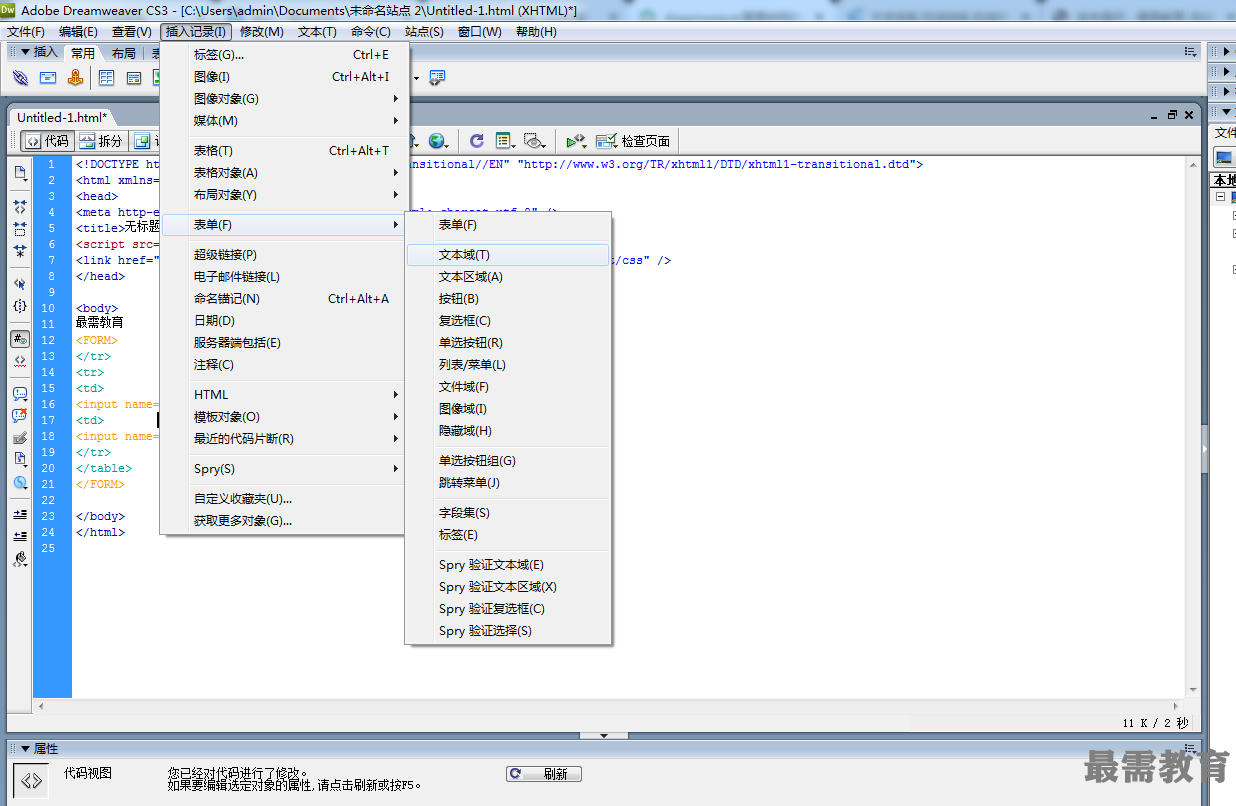Click the Refresh Design View icon
Image resolution: width=1236 pixels, height=806 pixels.
click(477, 141)
